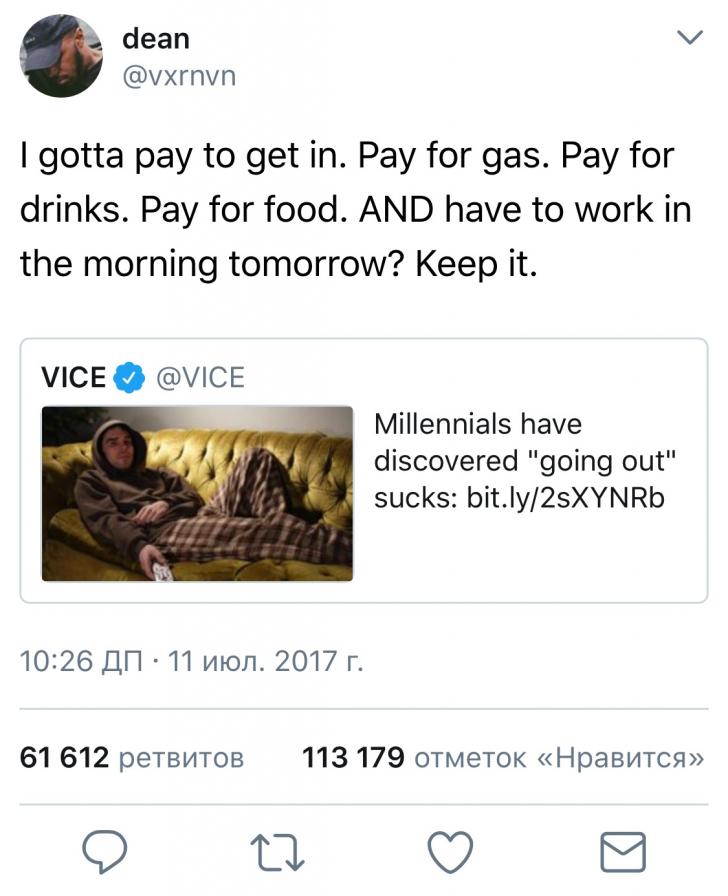Image resolution: width=728 pixels, height=896 pixels.
Task: Share tweet via envelope message icon
Action: pyautogui.click(x=623, y=851)
